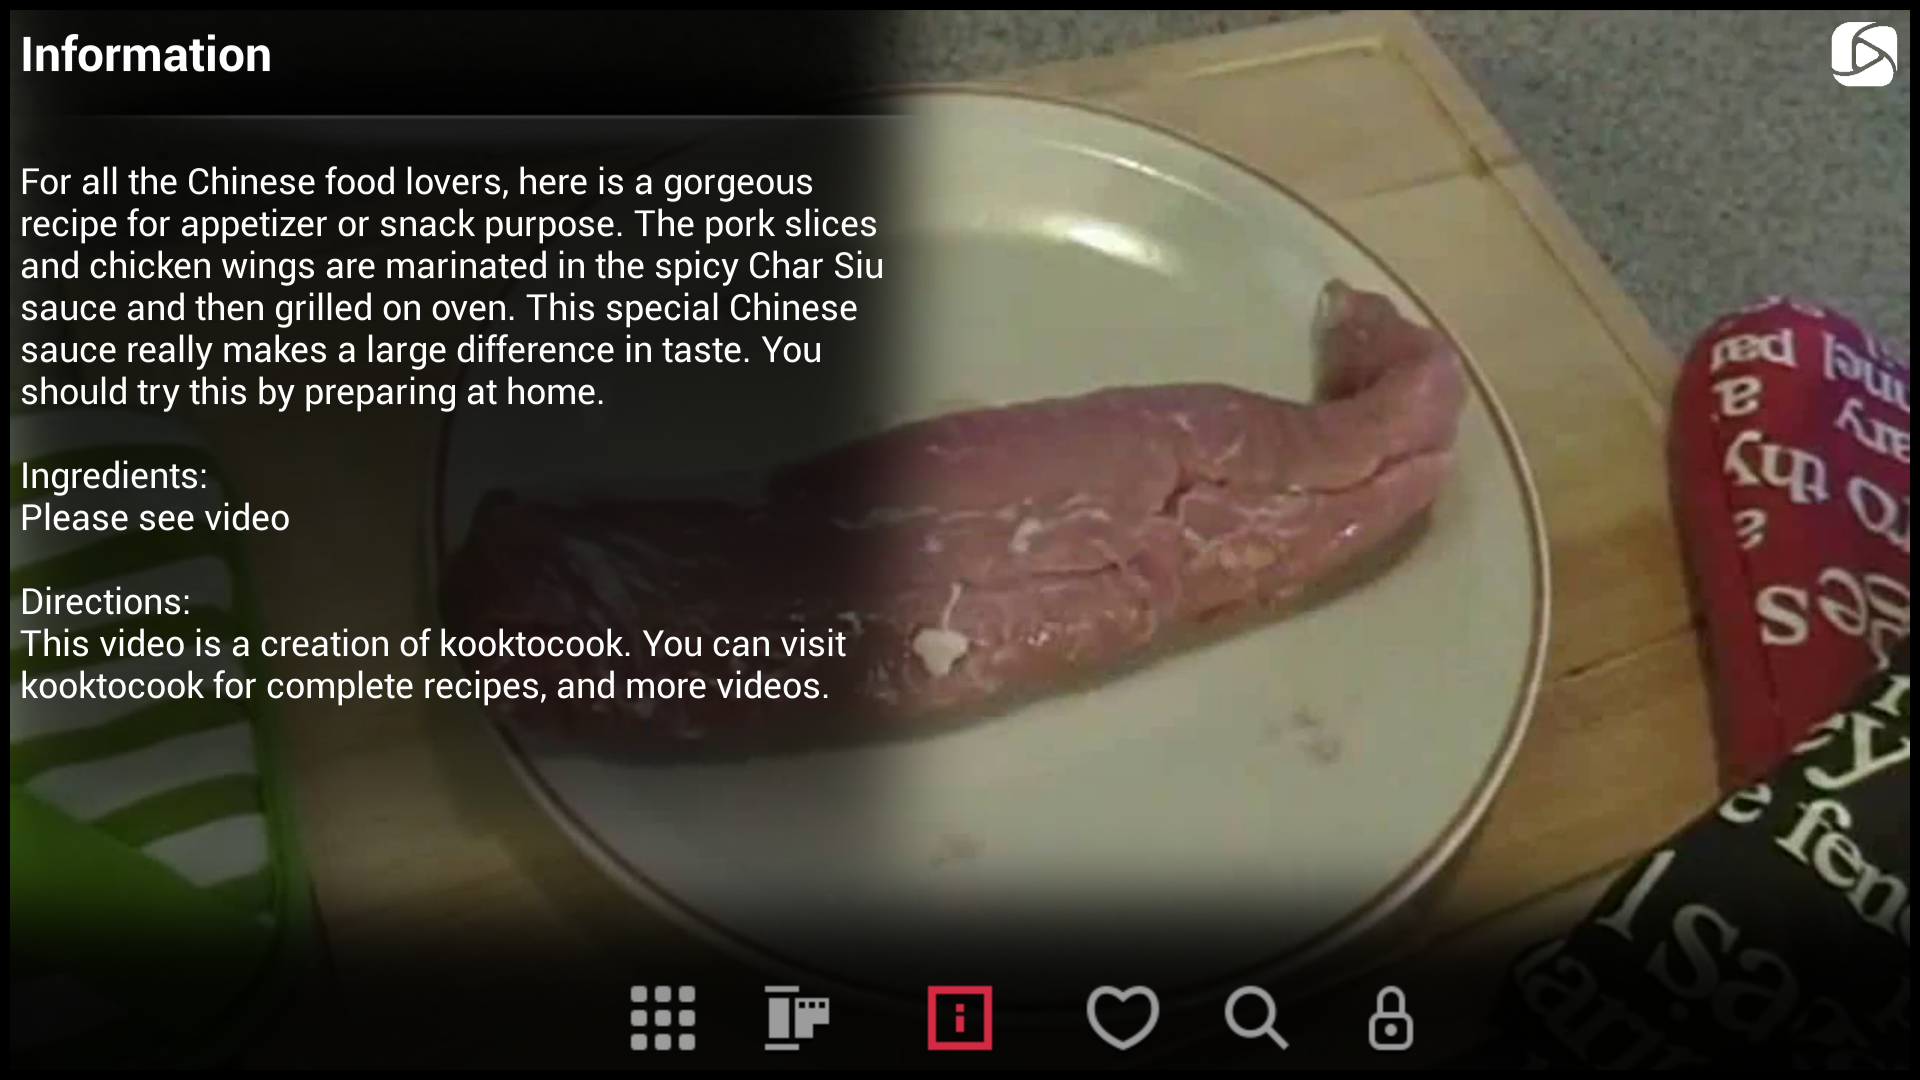The width and height of the screenshot is (1920, 1080).
Task: Toggle the red Information icon
Action: pyautogui.click(x=959, y=1018)
